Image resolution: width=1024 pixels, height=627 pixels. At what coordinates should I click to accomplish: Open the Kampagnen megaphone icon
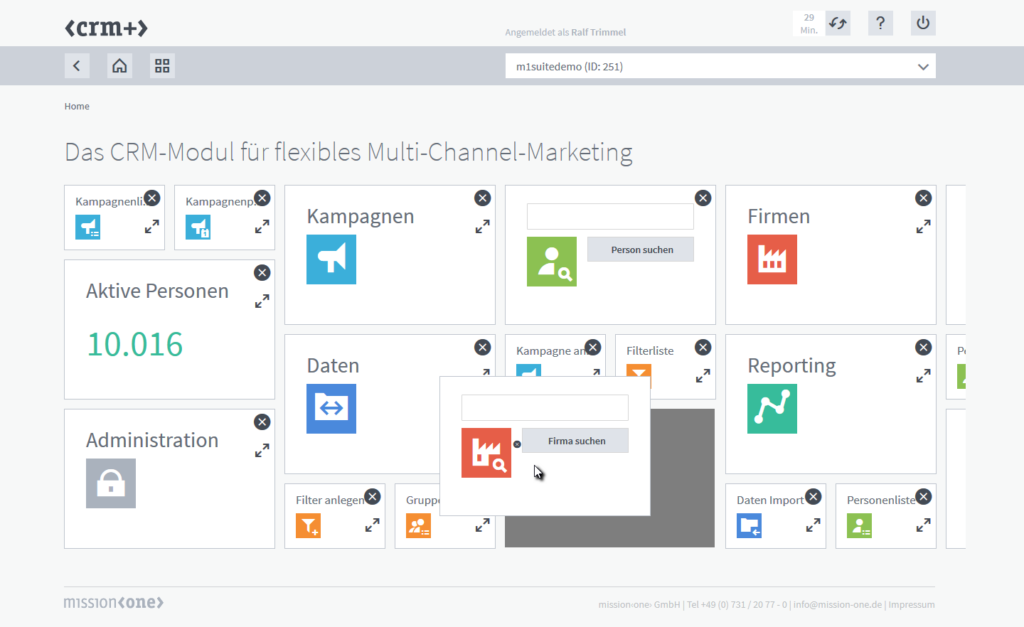(x=331, y=259)
